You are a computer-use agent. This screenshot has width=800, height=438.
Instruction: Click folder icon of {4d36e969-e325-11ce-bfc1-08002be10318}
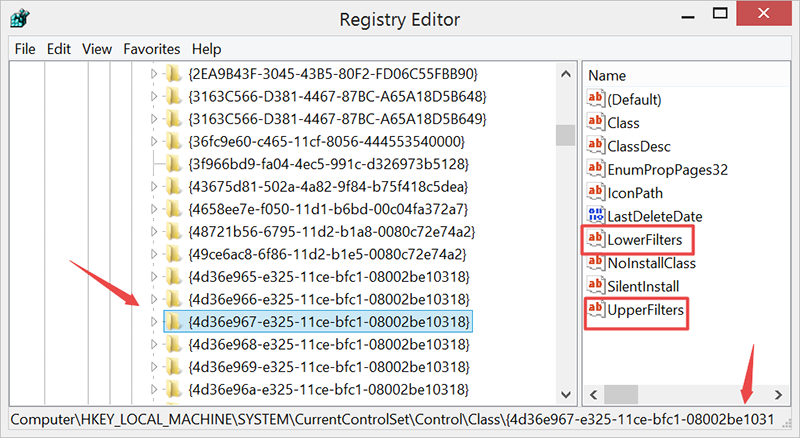(173, 367)
